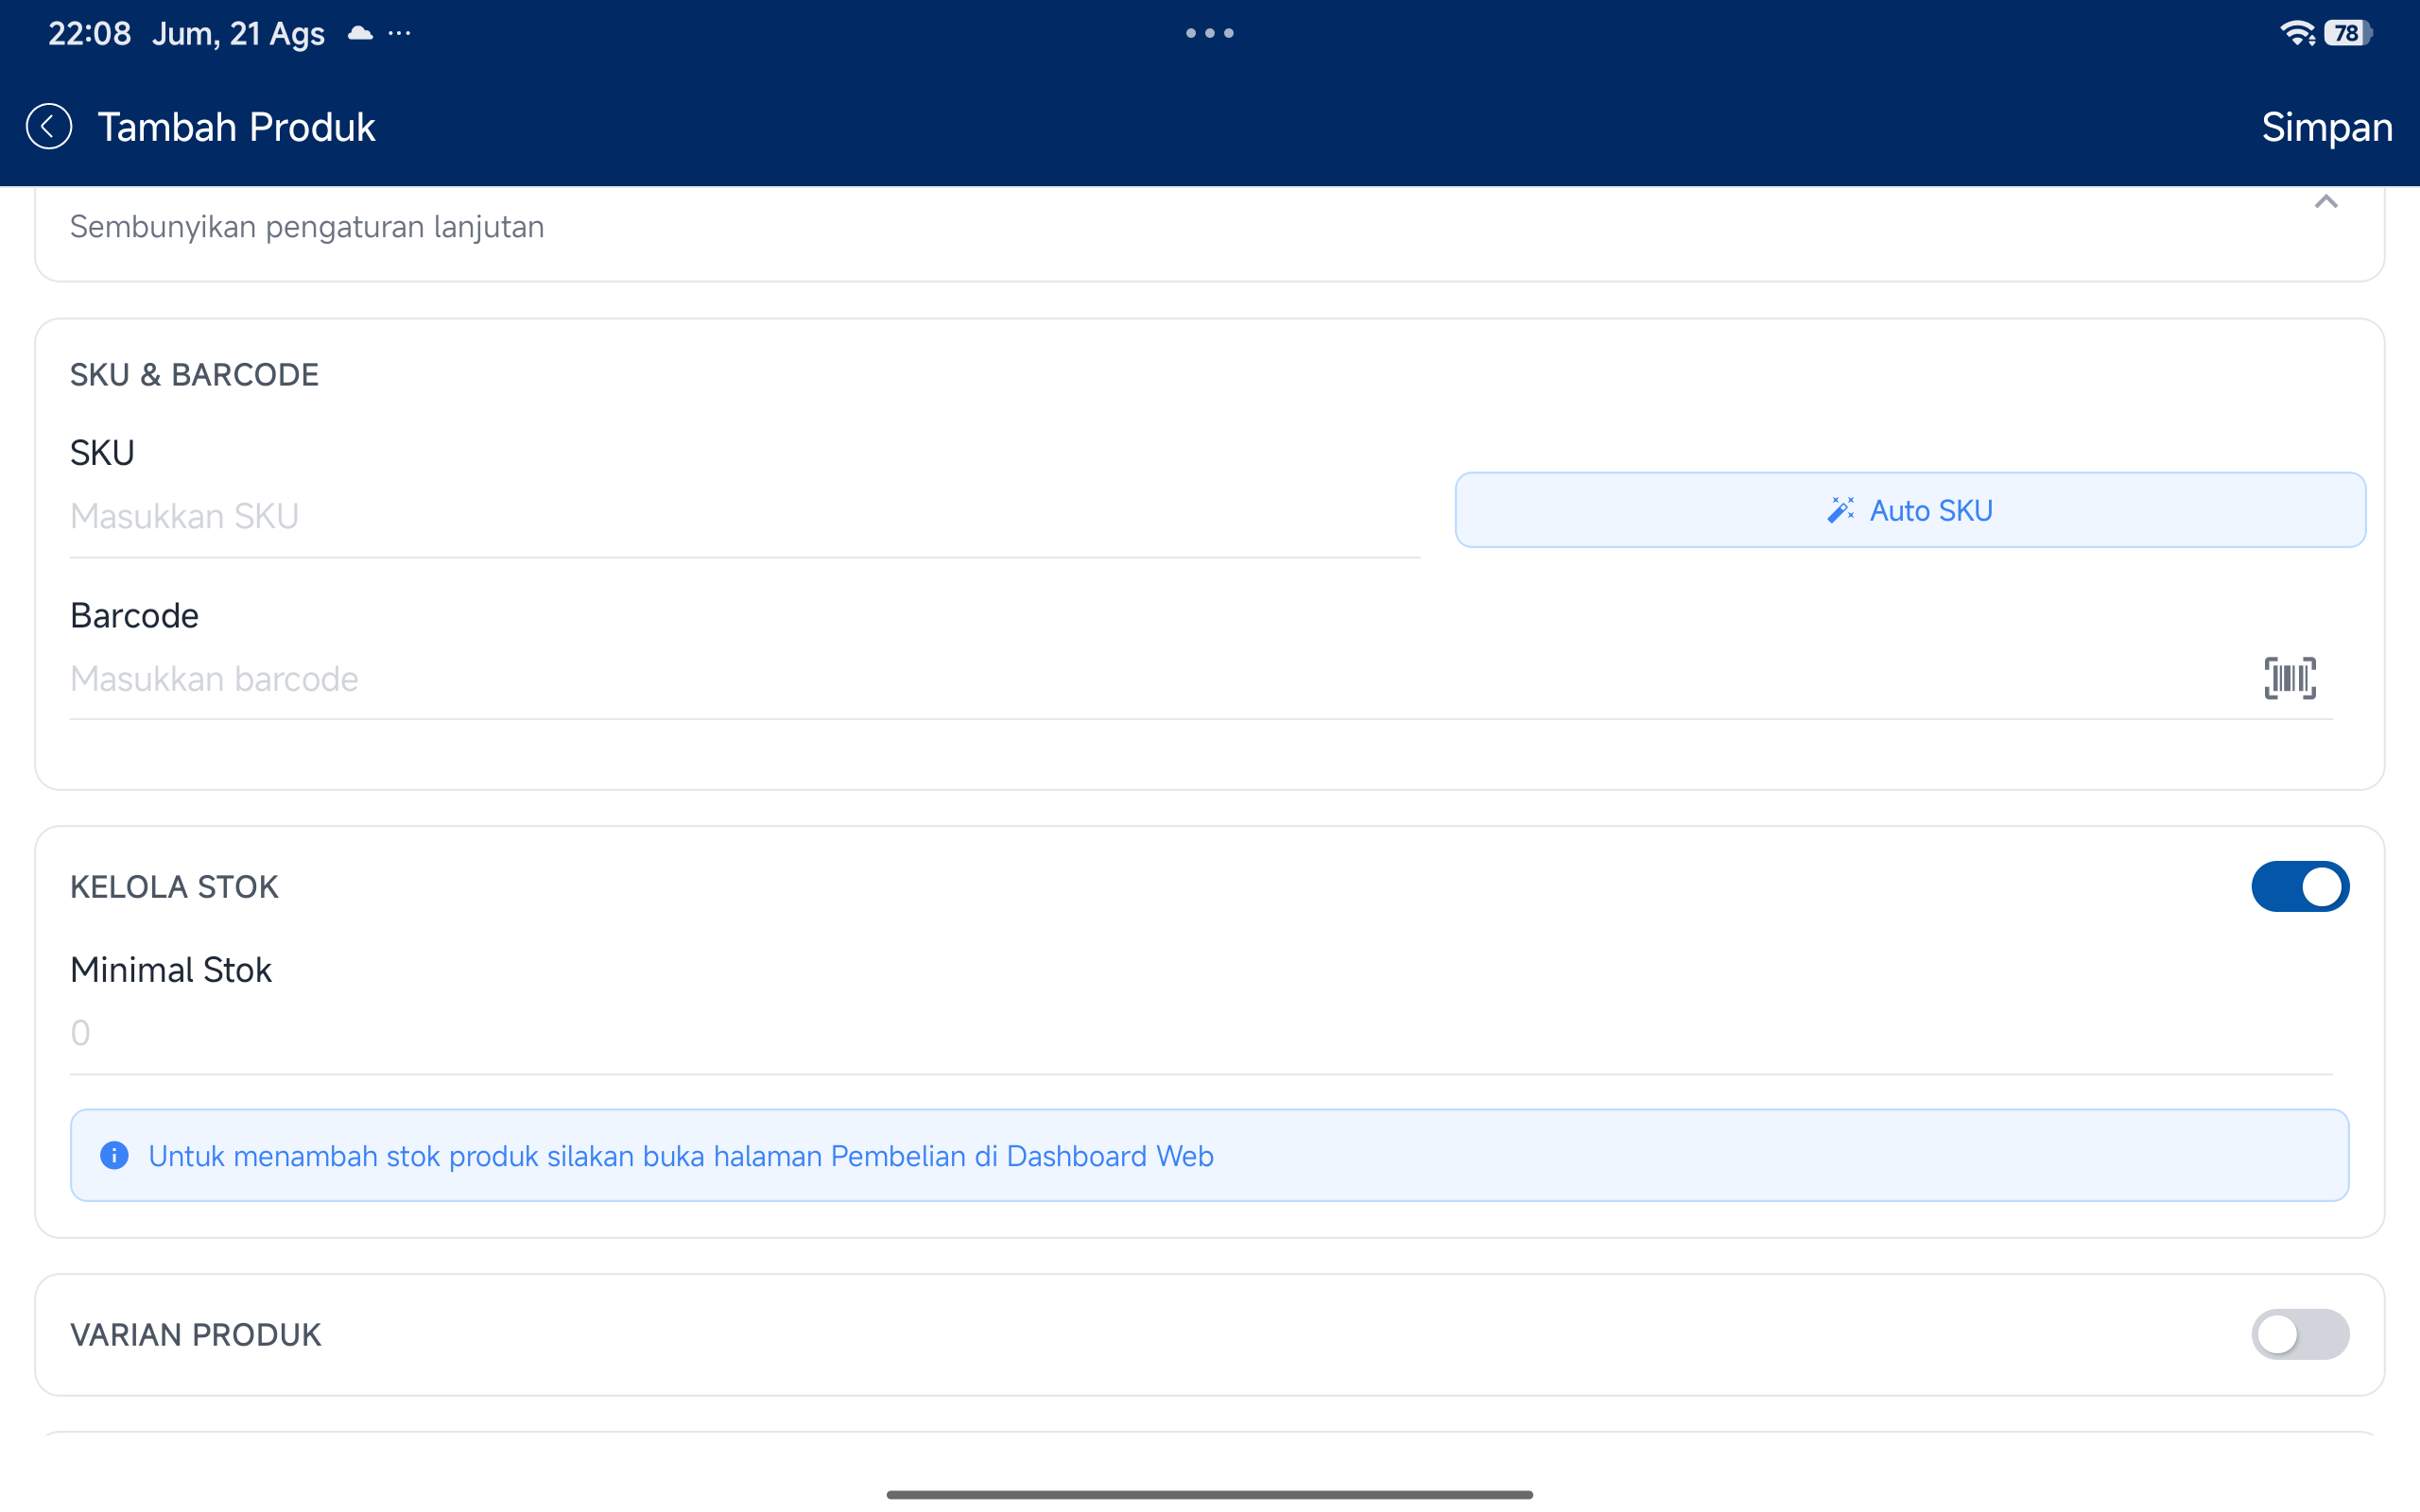Viewport: 2420px width, 1512px height.
Task: Open the three-dot multitasking menu at top
Action: 1210,33
